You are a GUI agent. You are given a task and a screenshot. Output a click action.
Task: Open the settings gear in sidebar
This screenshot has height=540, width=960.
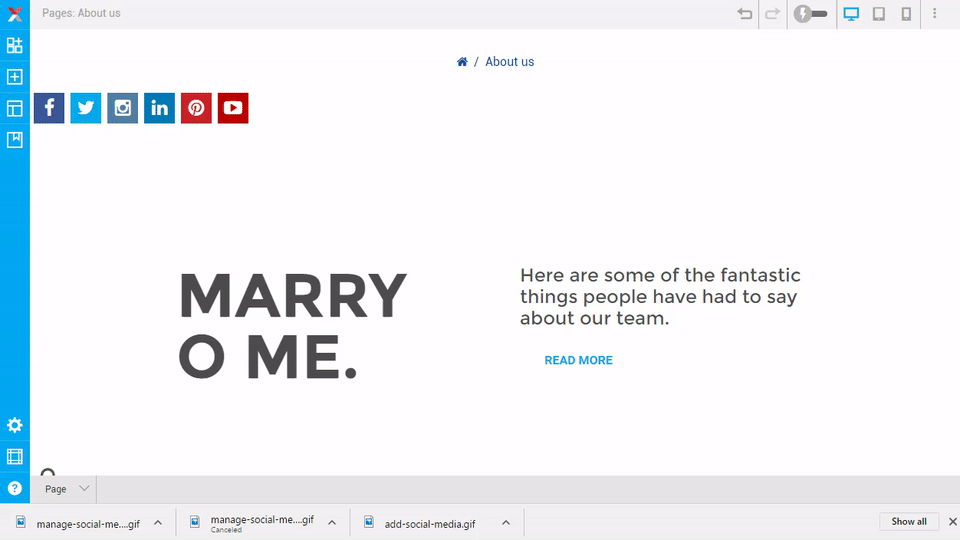pos(15,425)
